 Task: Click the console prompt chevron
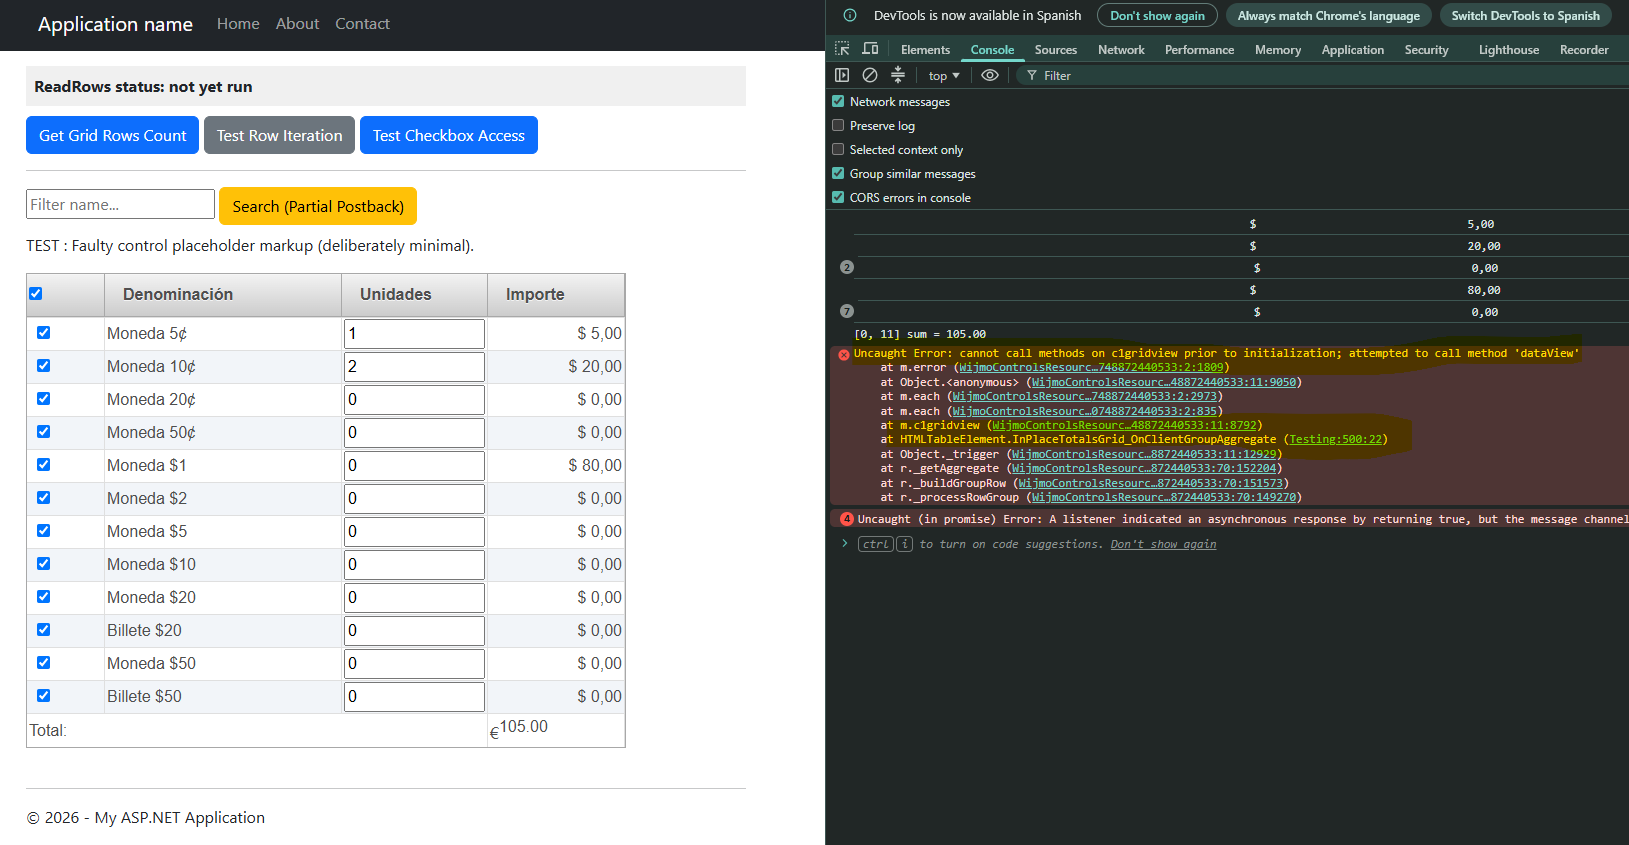[x=845, y=543]
